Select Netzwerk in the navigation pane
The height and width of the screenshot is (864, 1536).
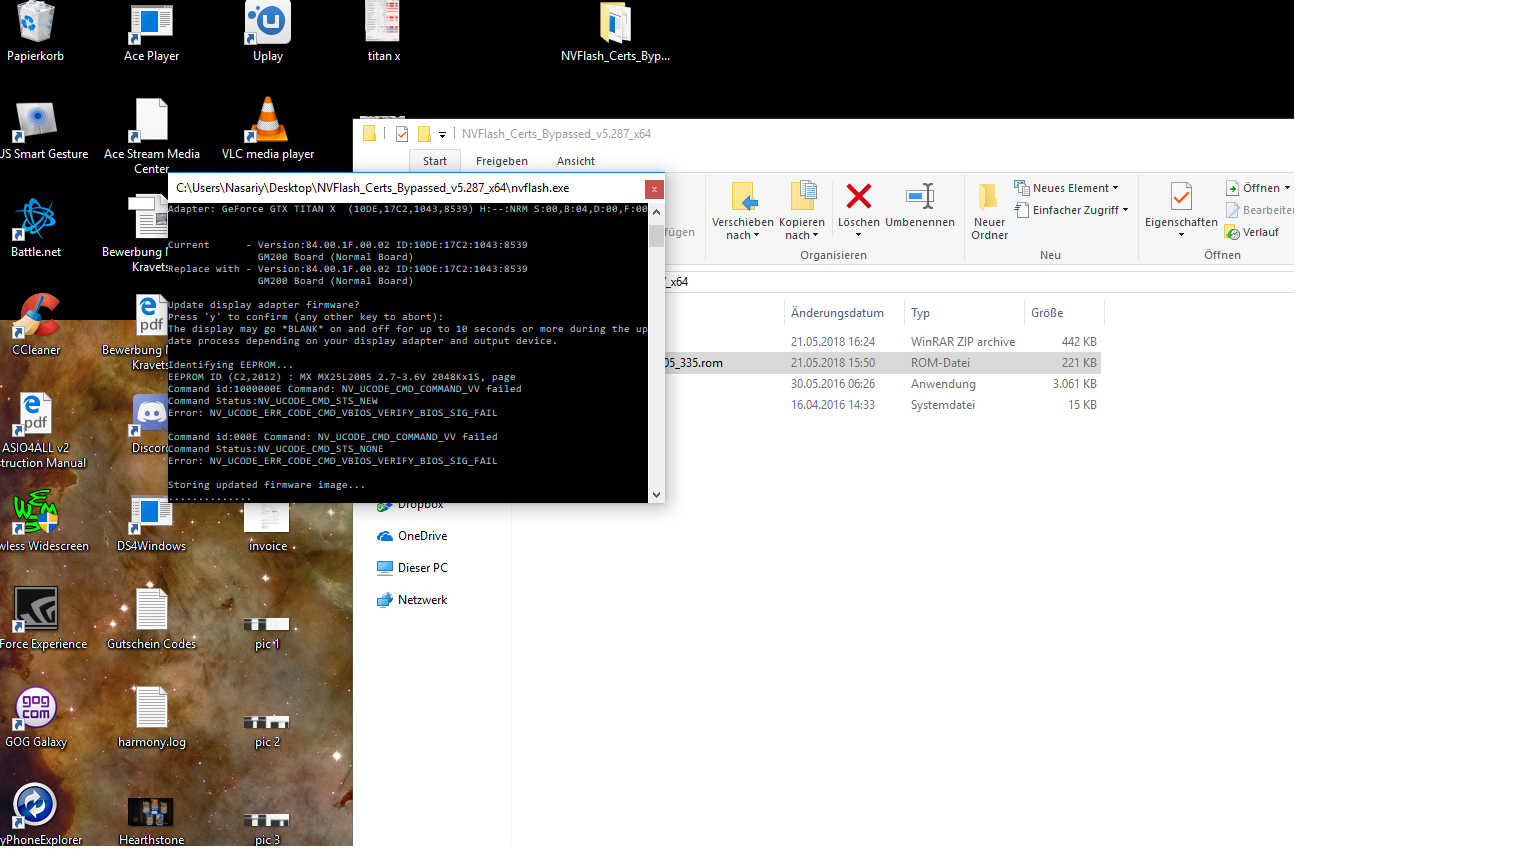(412, 600)
